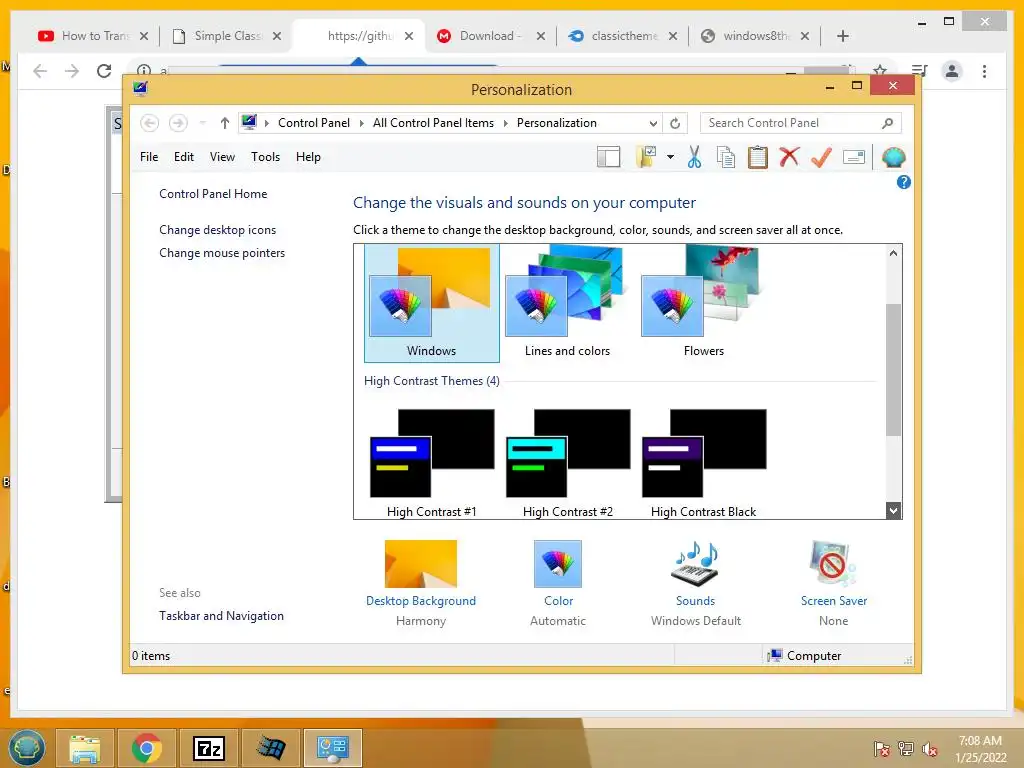Screen dimensions: 1024x768
Task: Click the search magnifier icon
Action: (x=887, y=123)
